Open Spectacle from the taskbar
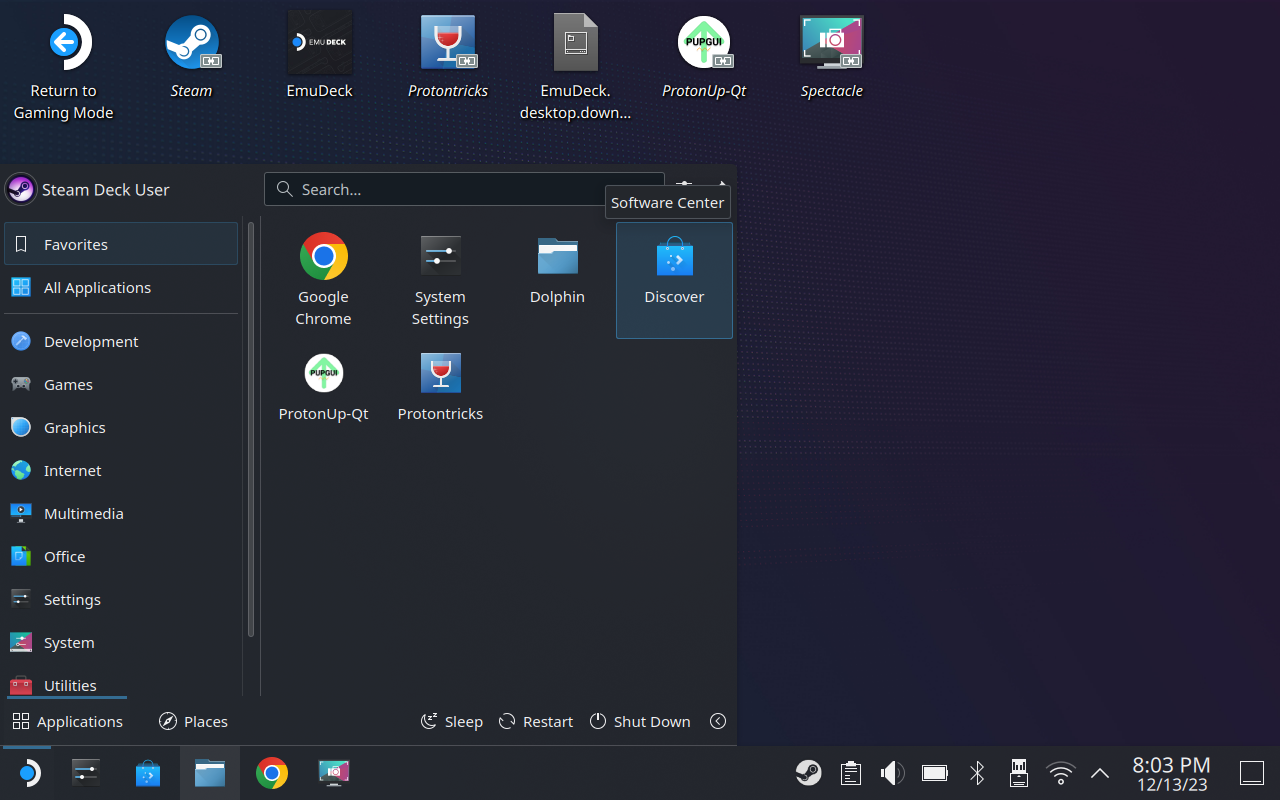1280x800 pixels. pos(334,773)
